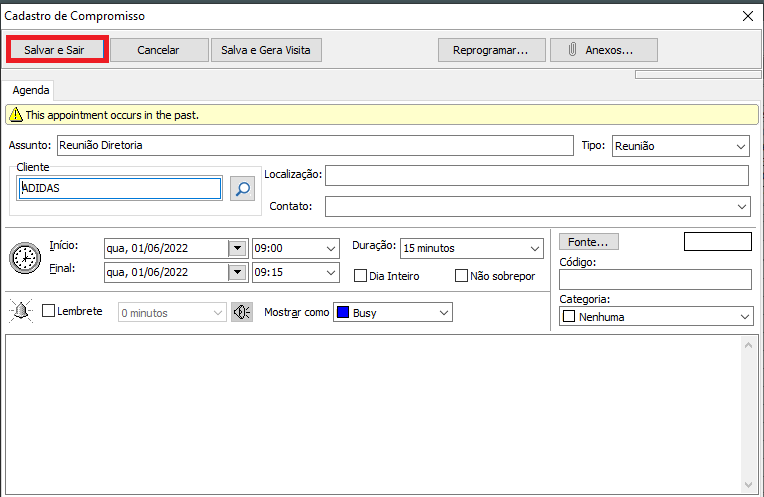Click in the Assunto field
The width and height of the screenshot is (764, 497).
point(315,145)
